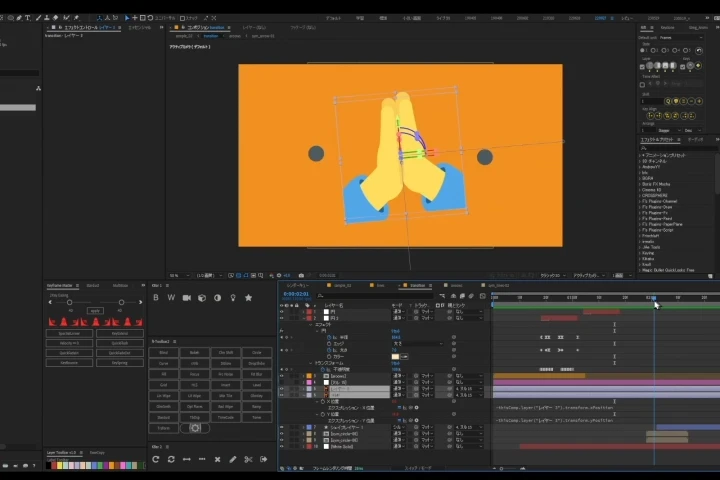Open the レンダーキュー tab
720x480 pixels.
[x=298, y=285]
